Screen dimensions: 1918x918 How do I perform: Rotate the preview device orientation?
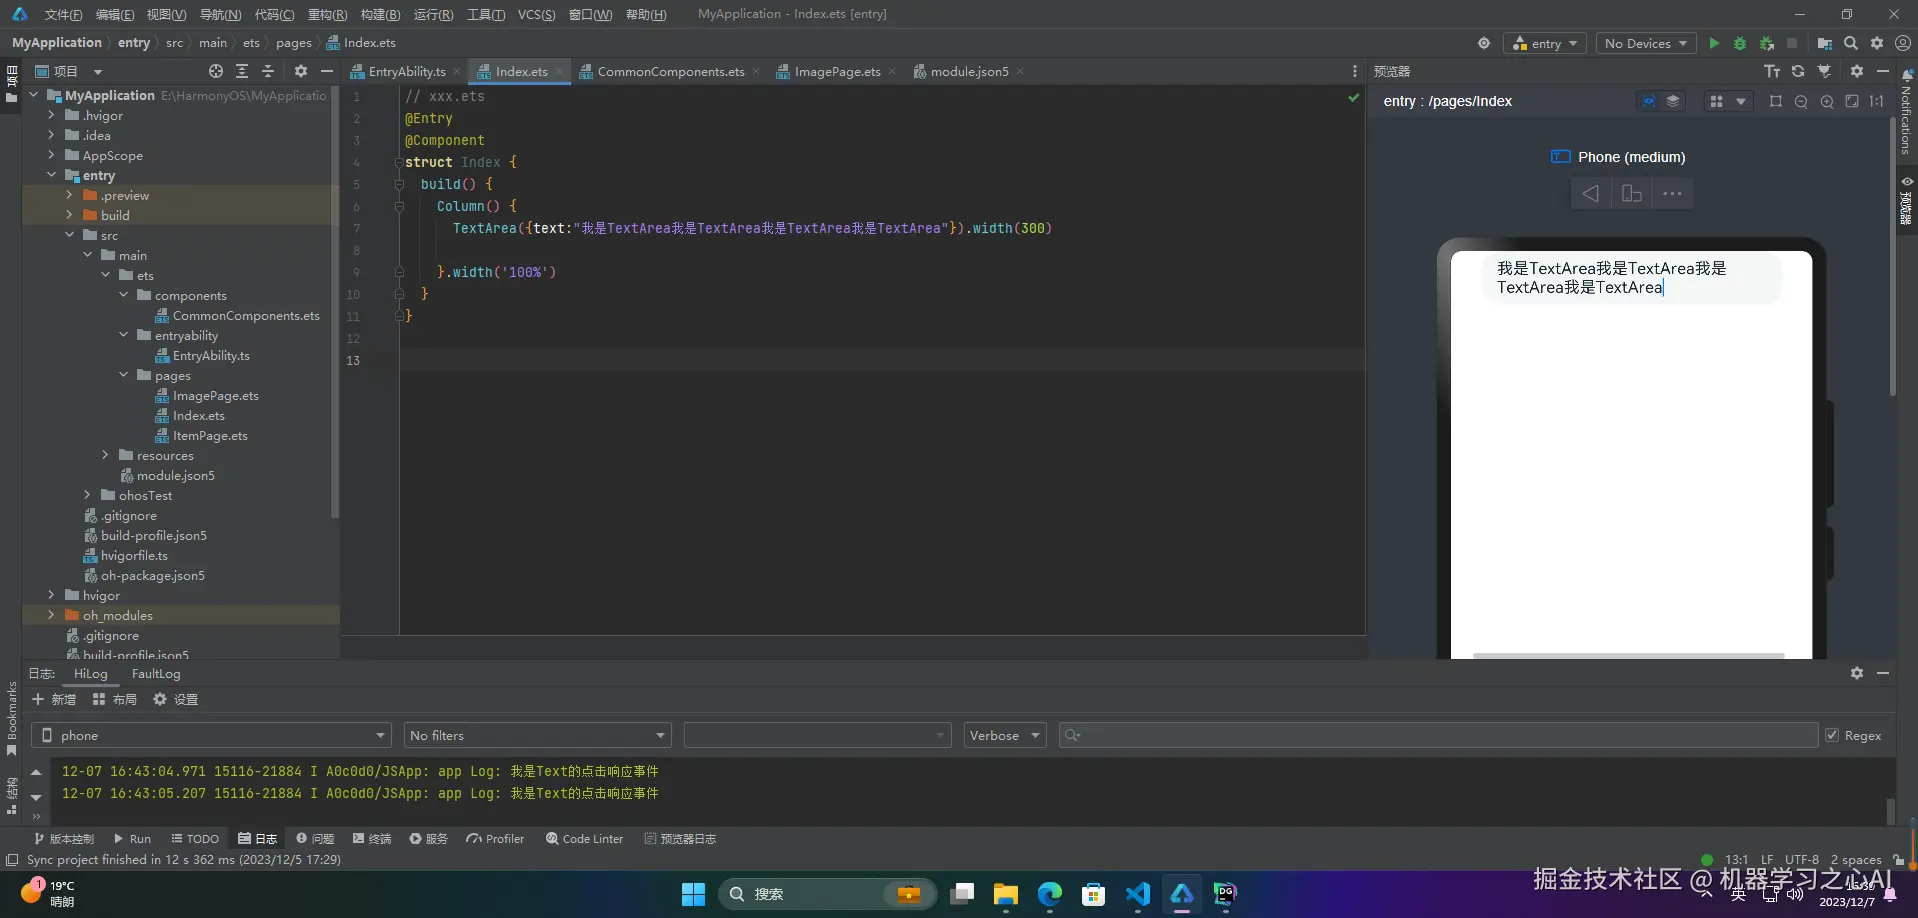pyautogui.click(x=1631, y=194)
